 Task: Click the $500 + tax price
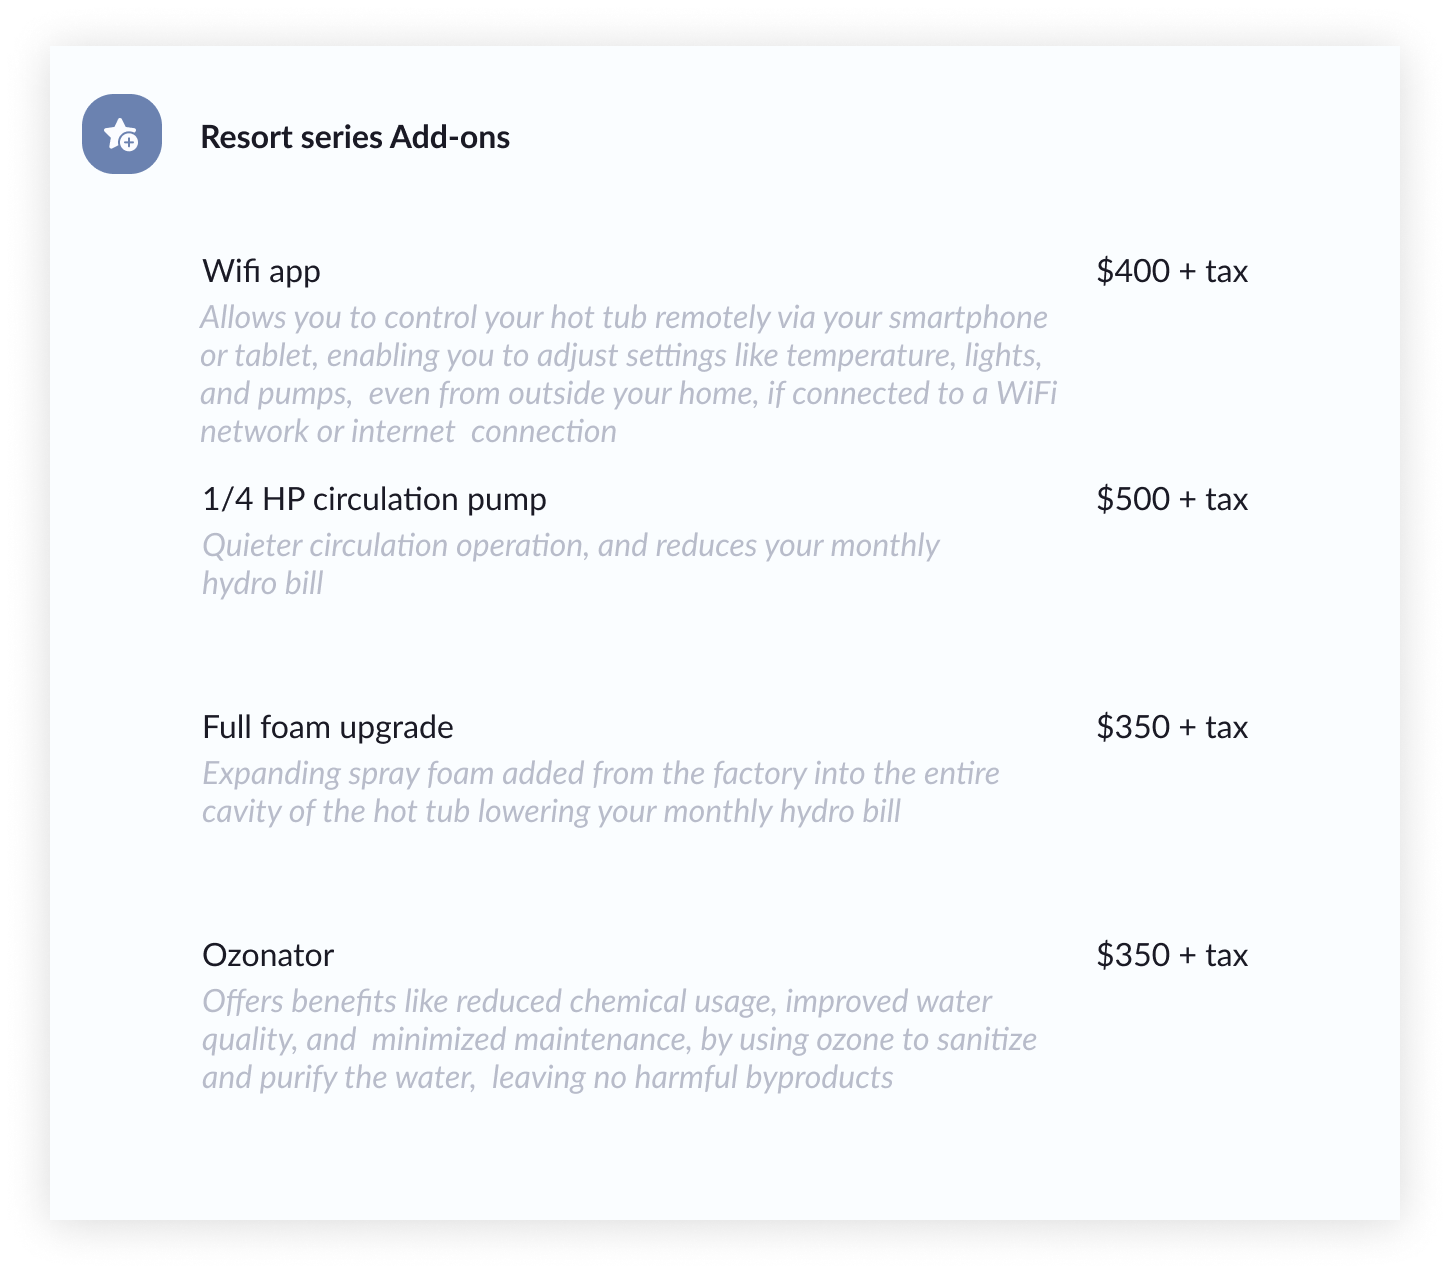point(1172,499)
